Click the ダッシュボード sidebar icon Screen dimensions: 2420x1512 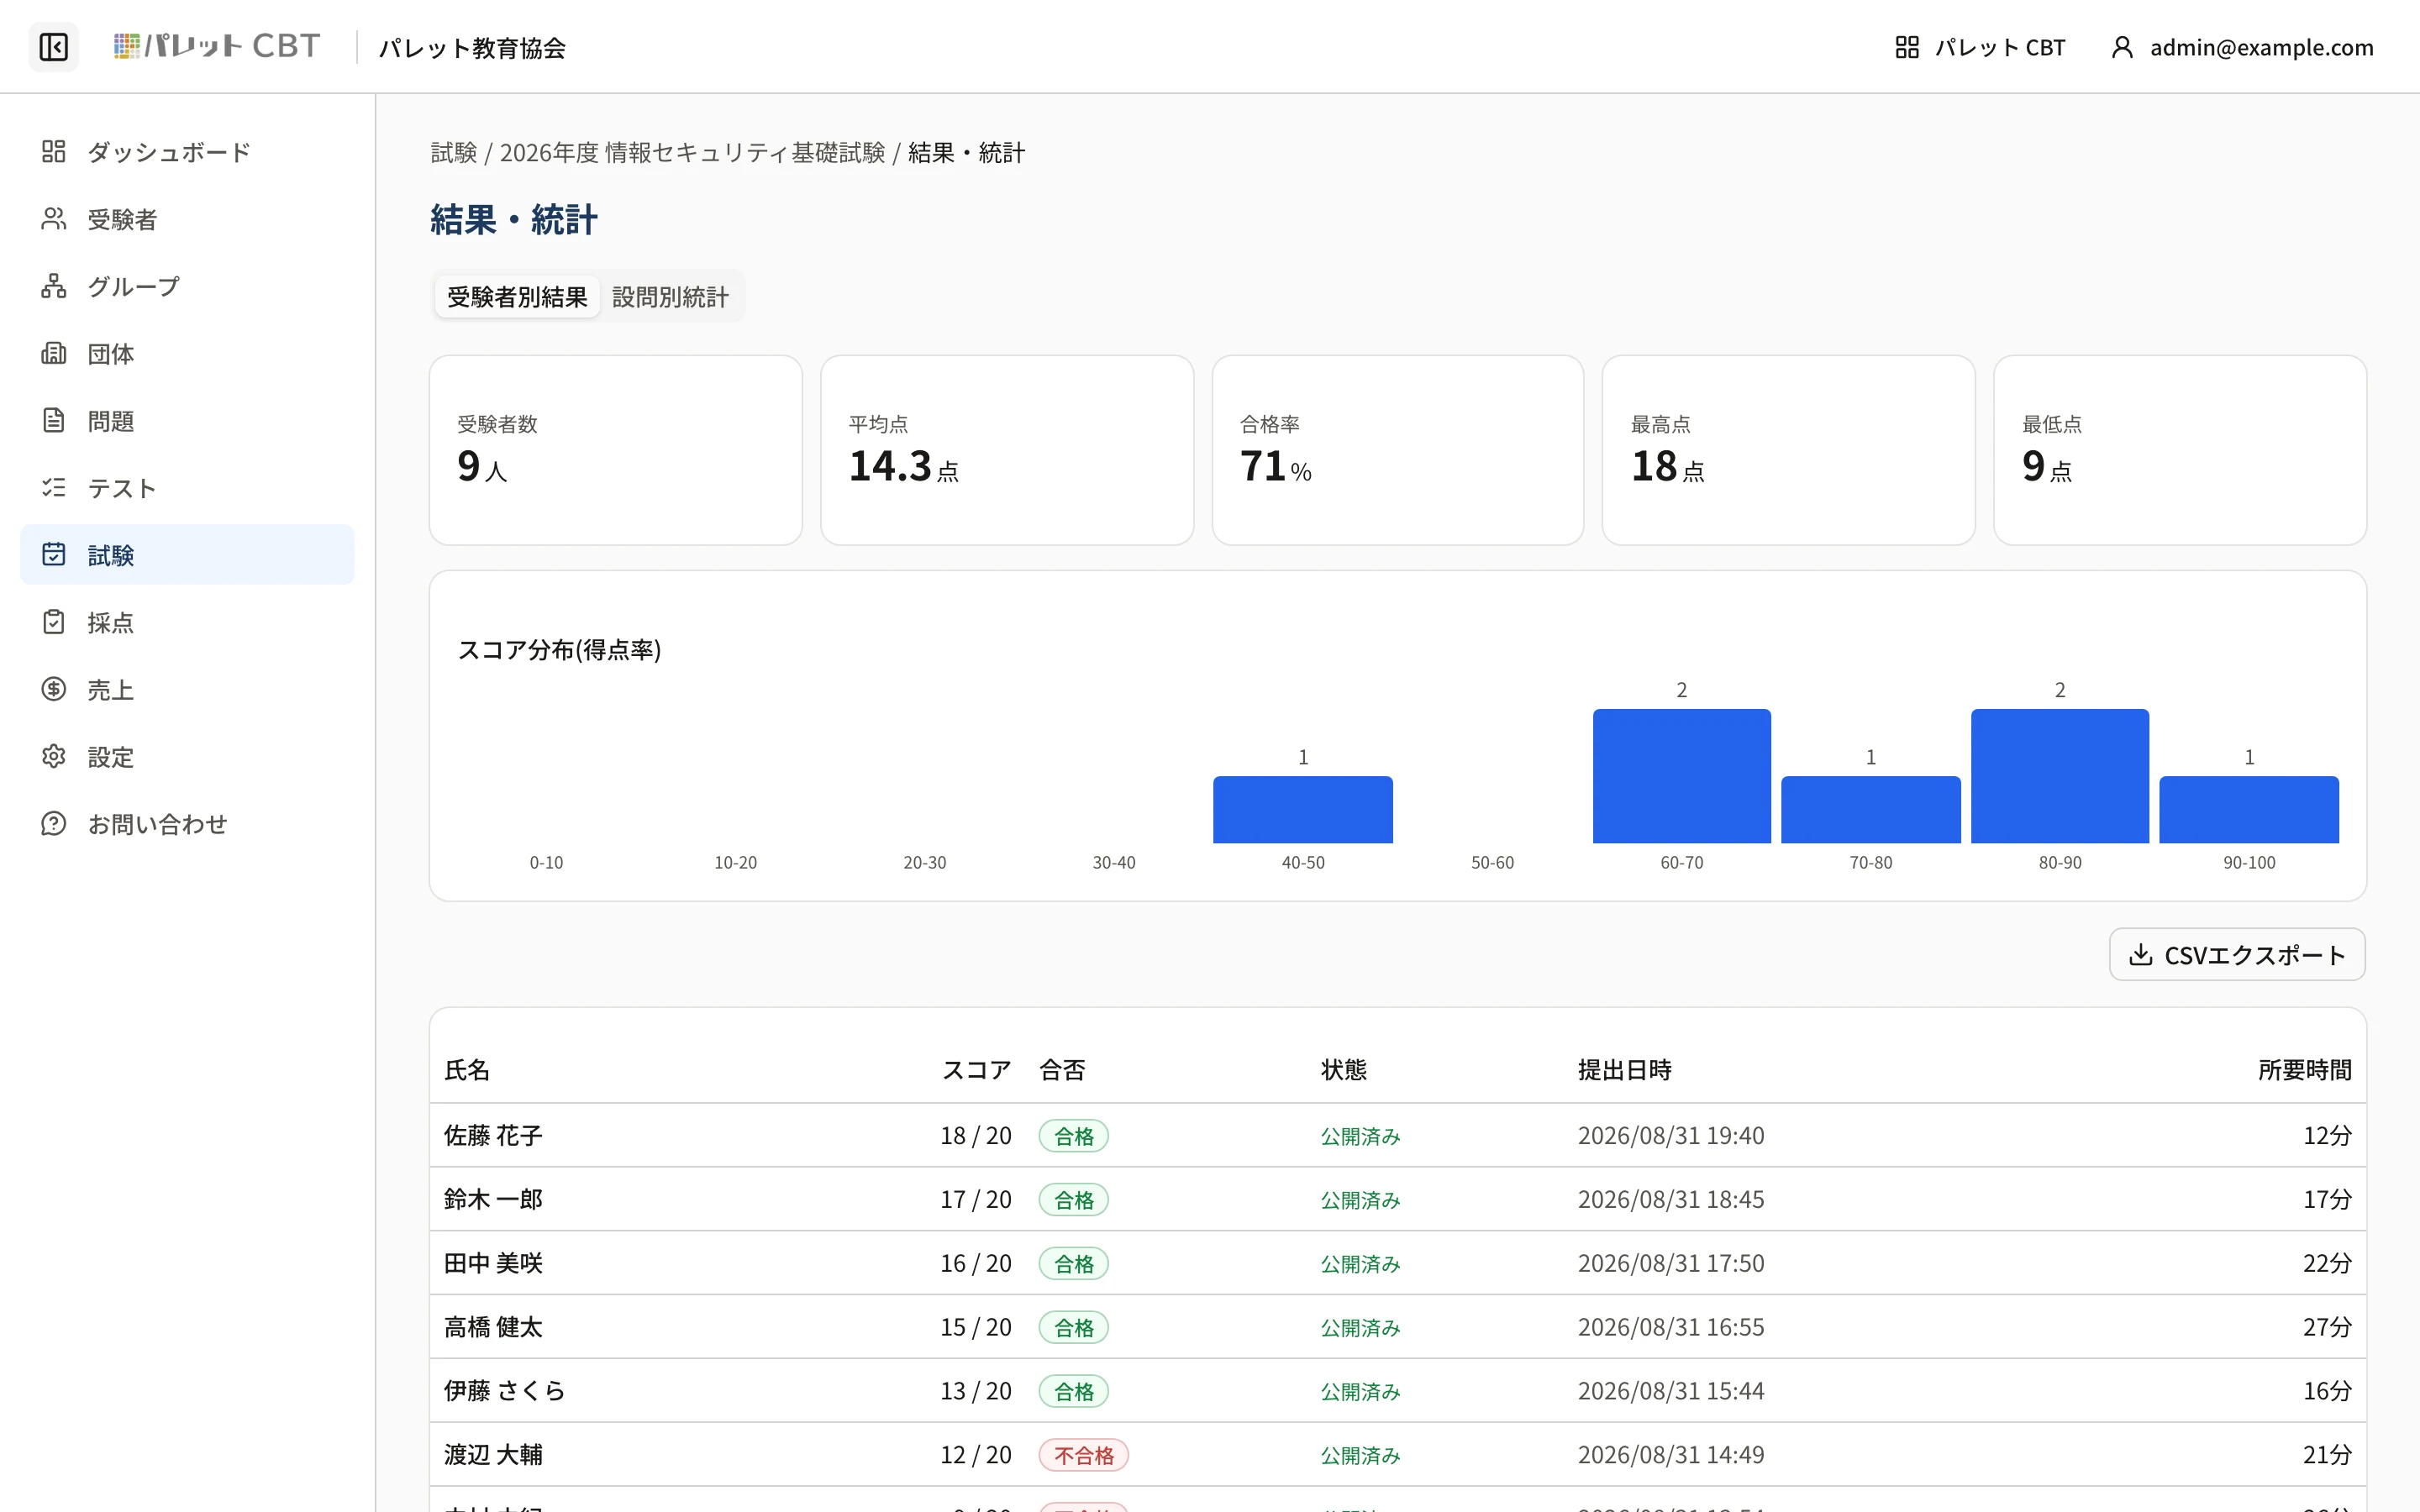54,151
